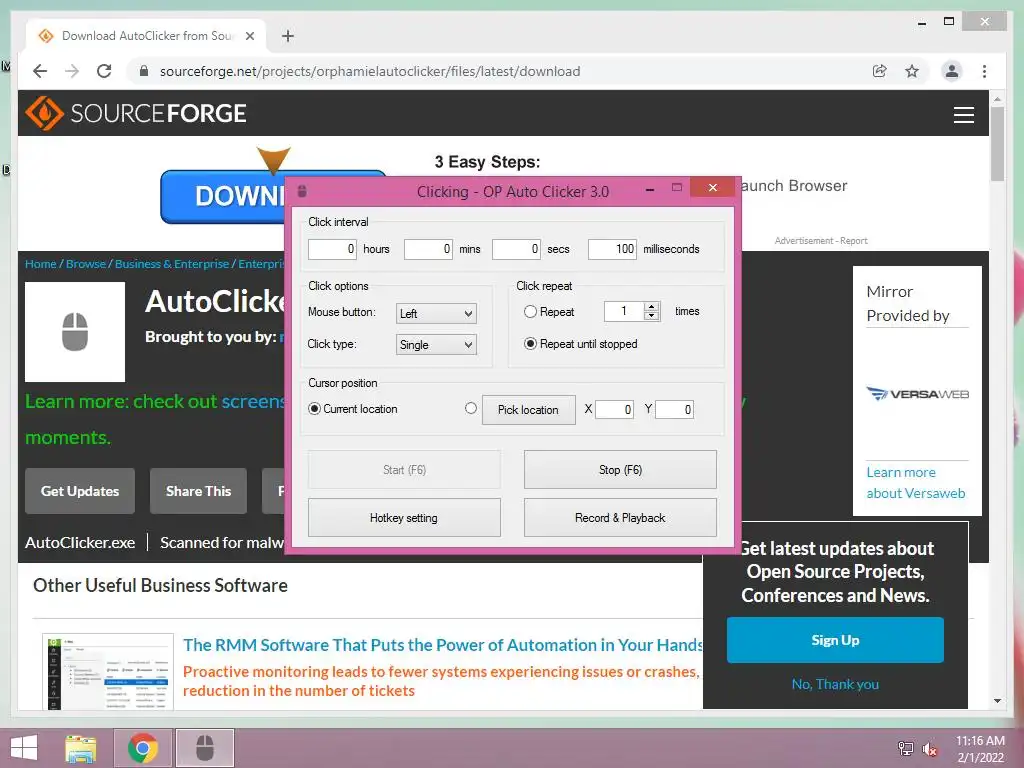The image size is (1024, 768).
Task: Close the Download AutoClicker tab
Action: [249, 36]
